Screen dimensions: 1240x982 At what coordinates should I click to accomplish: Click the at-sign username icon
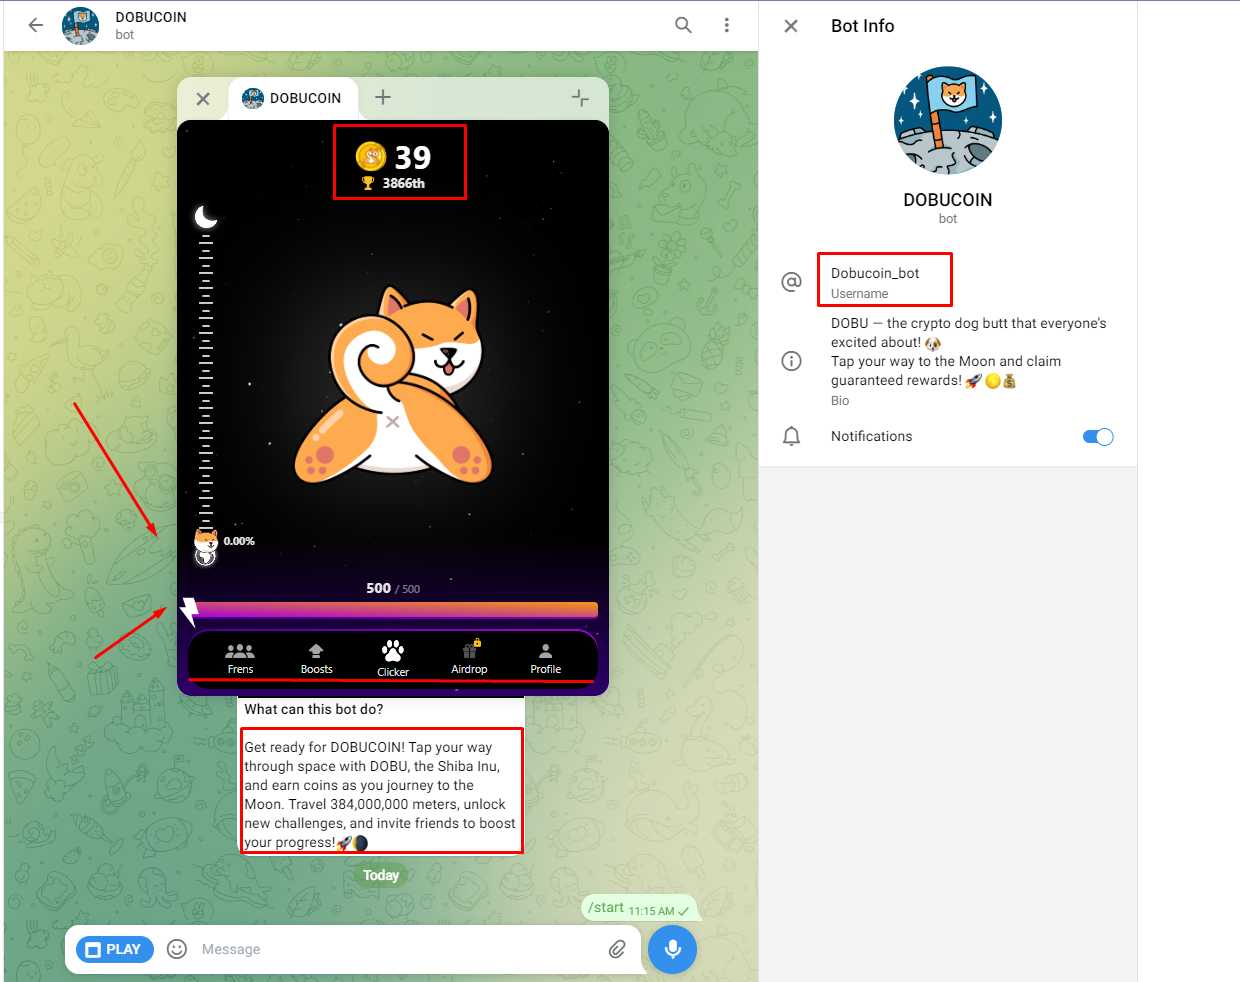[791, 282]
